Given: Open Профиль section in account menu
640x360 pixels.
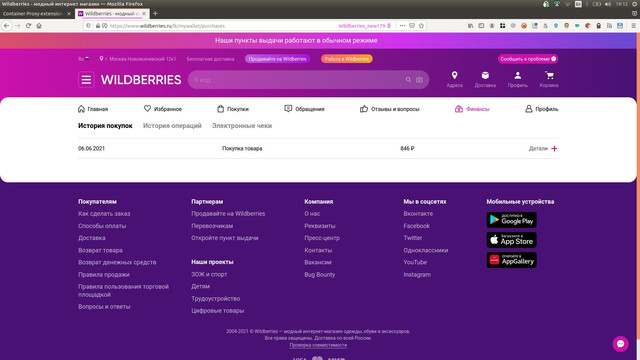Looking at the screenshot, I should [x=542, y=109].
